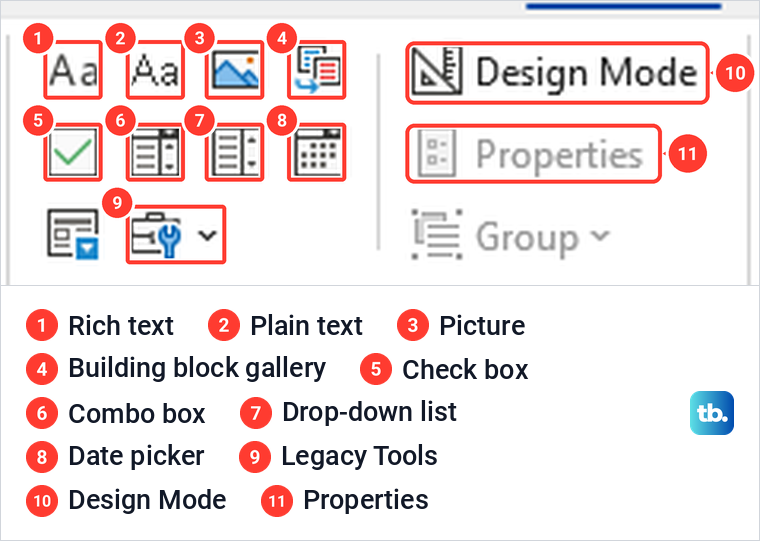The image size is (760, 541).
Task: Insert a Building Block Gallery control
Action: pyautogui.click(x=317, y=71)
